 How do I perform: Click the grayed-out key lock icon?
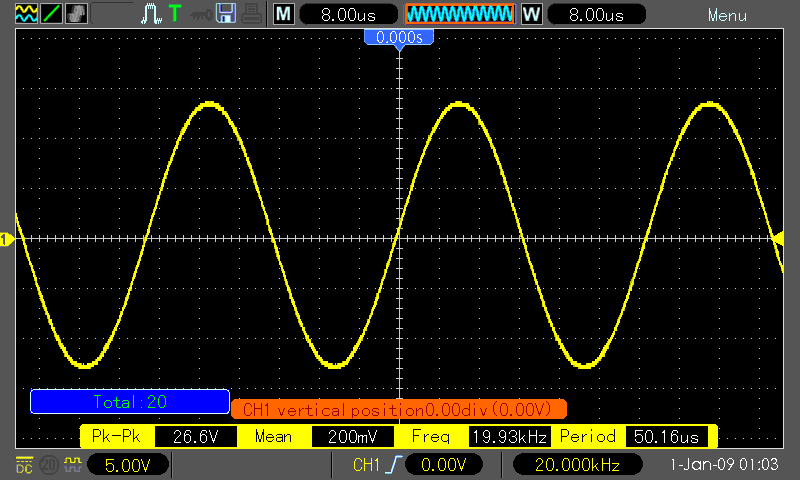(201, 15)
